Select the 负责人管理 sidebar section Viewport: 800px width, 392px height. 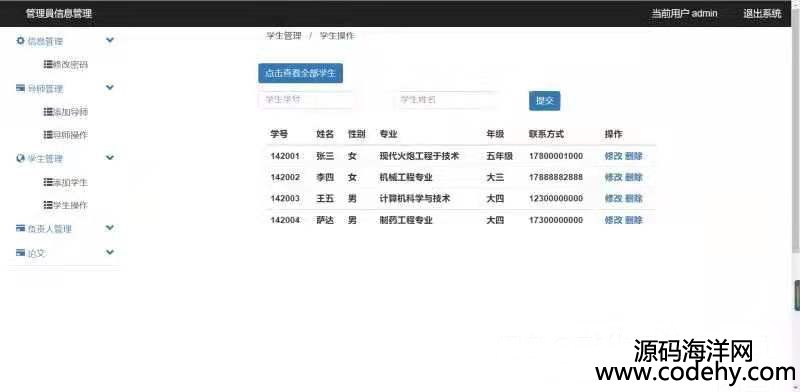click(49, 229)
